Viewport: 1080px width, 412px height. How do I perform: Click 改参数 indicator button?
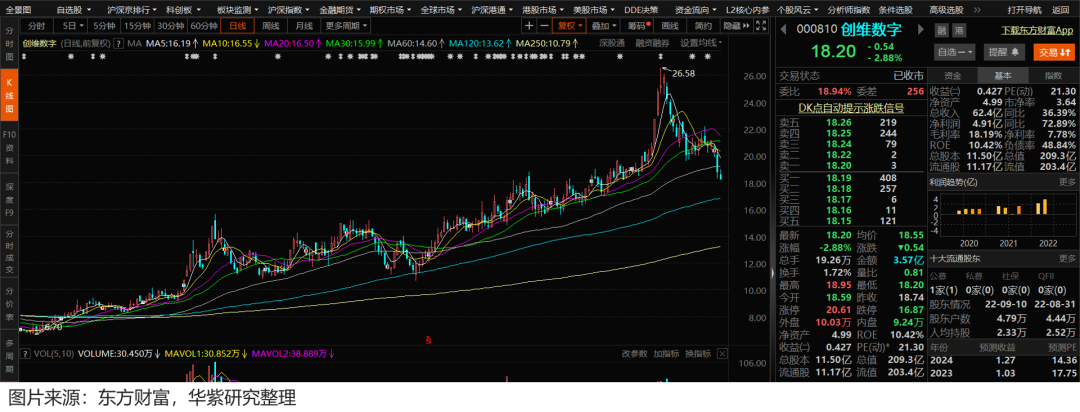(634, 353)
